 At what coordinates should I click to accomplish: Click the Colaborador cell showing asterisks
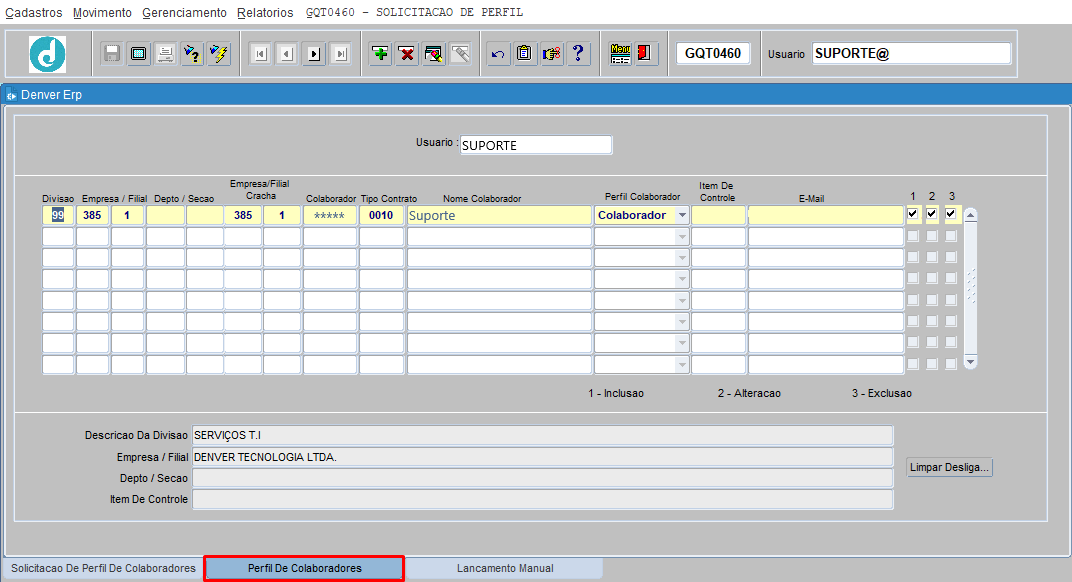coord(330,215)
